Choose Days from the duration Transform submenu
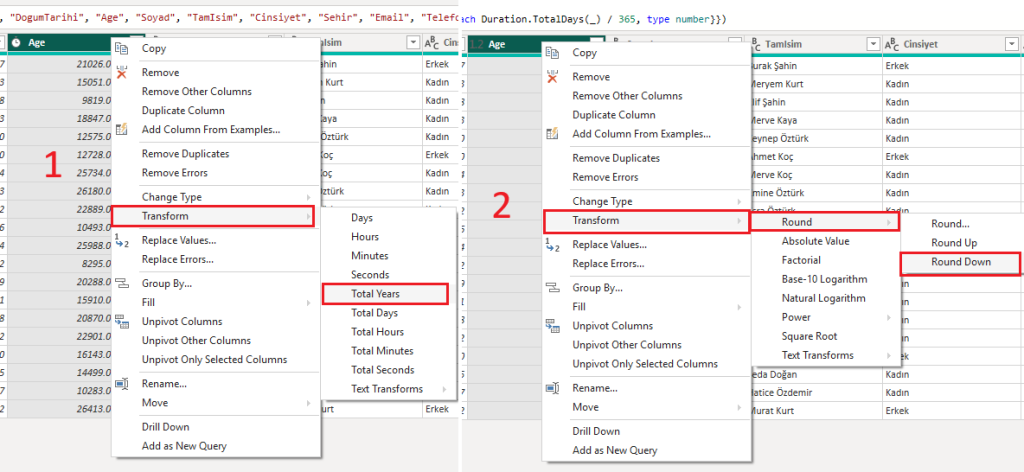This screenshot has width=1024, height=472. point(362,217)
